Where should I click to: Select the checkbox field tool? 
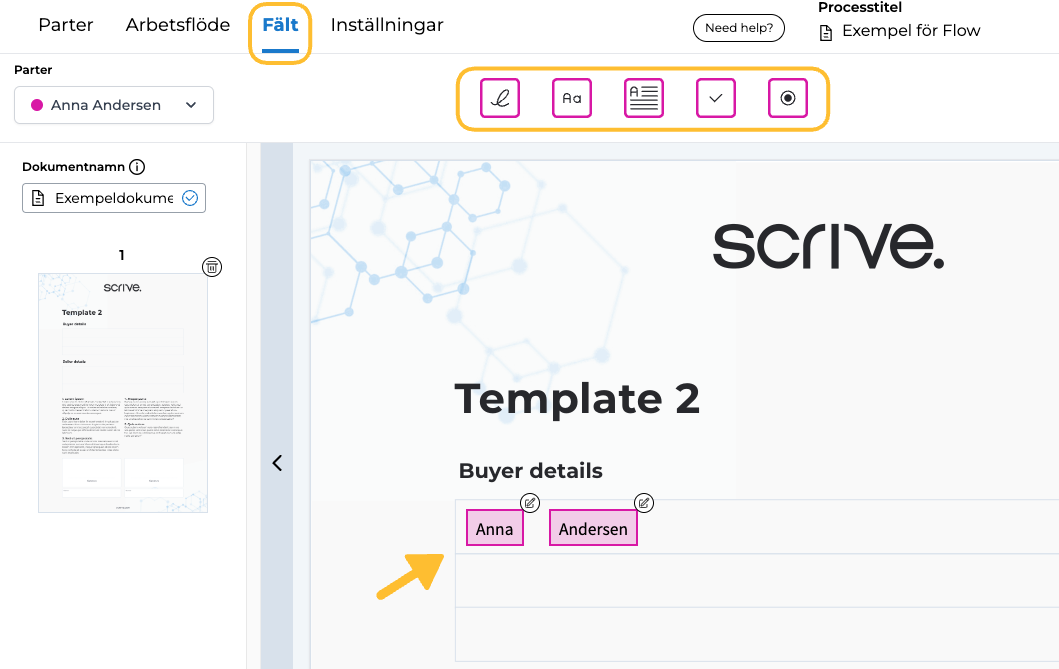tap(716, 98)
